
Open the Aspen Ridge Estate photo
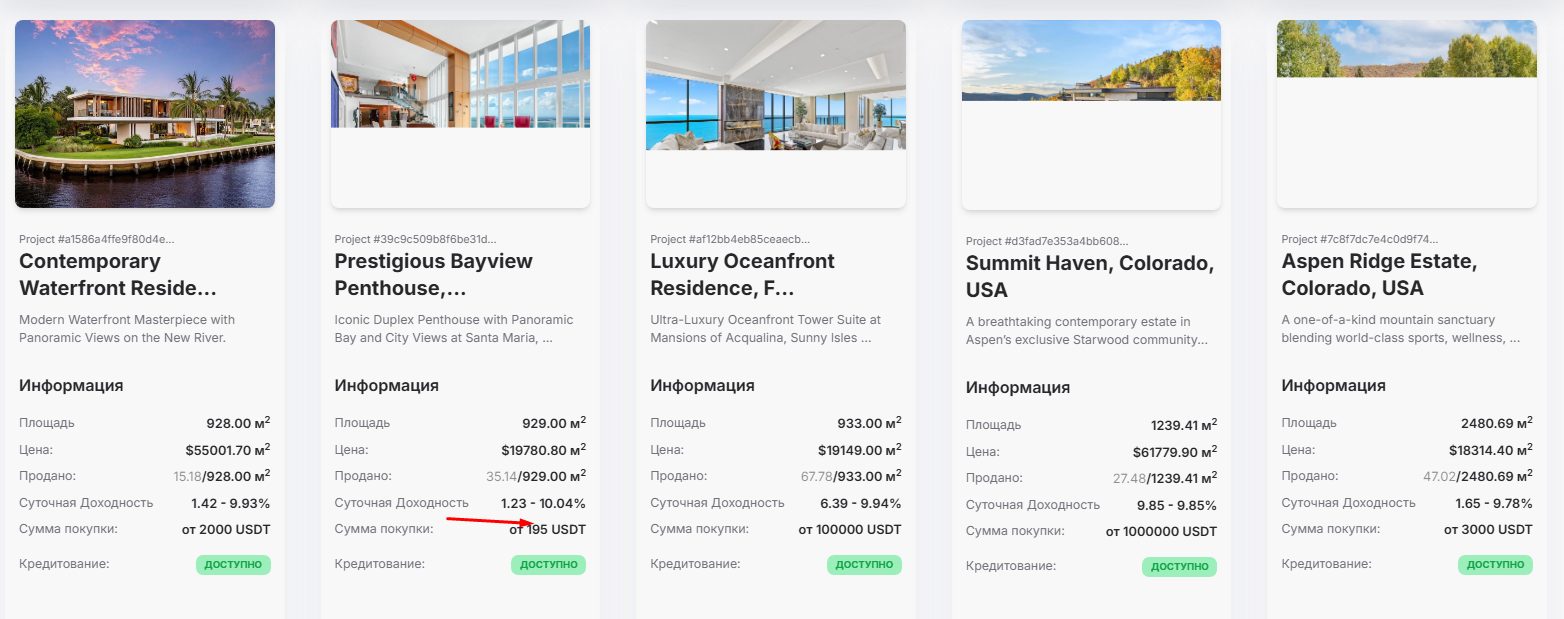point(1406,49)
